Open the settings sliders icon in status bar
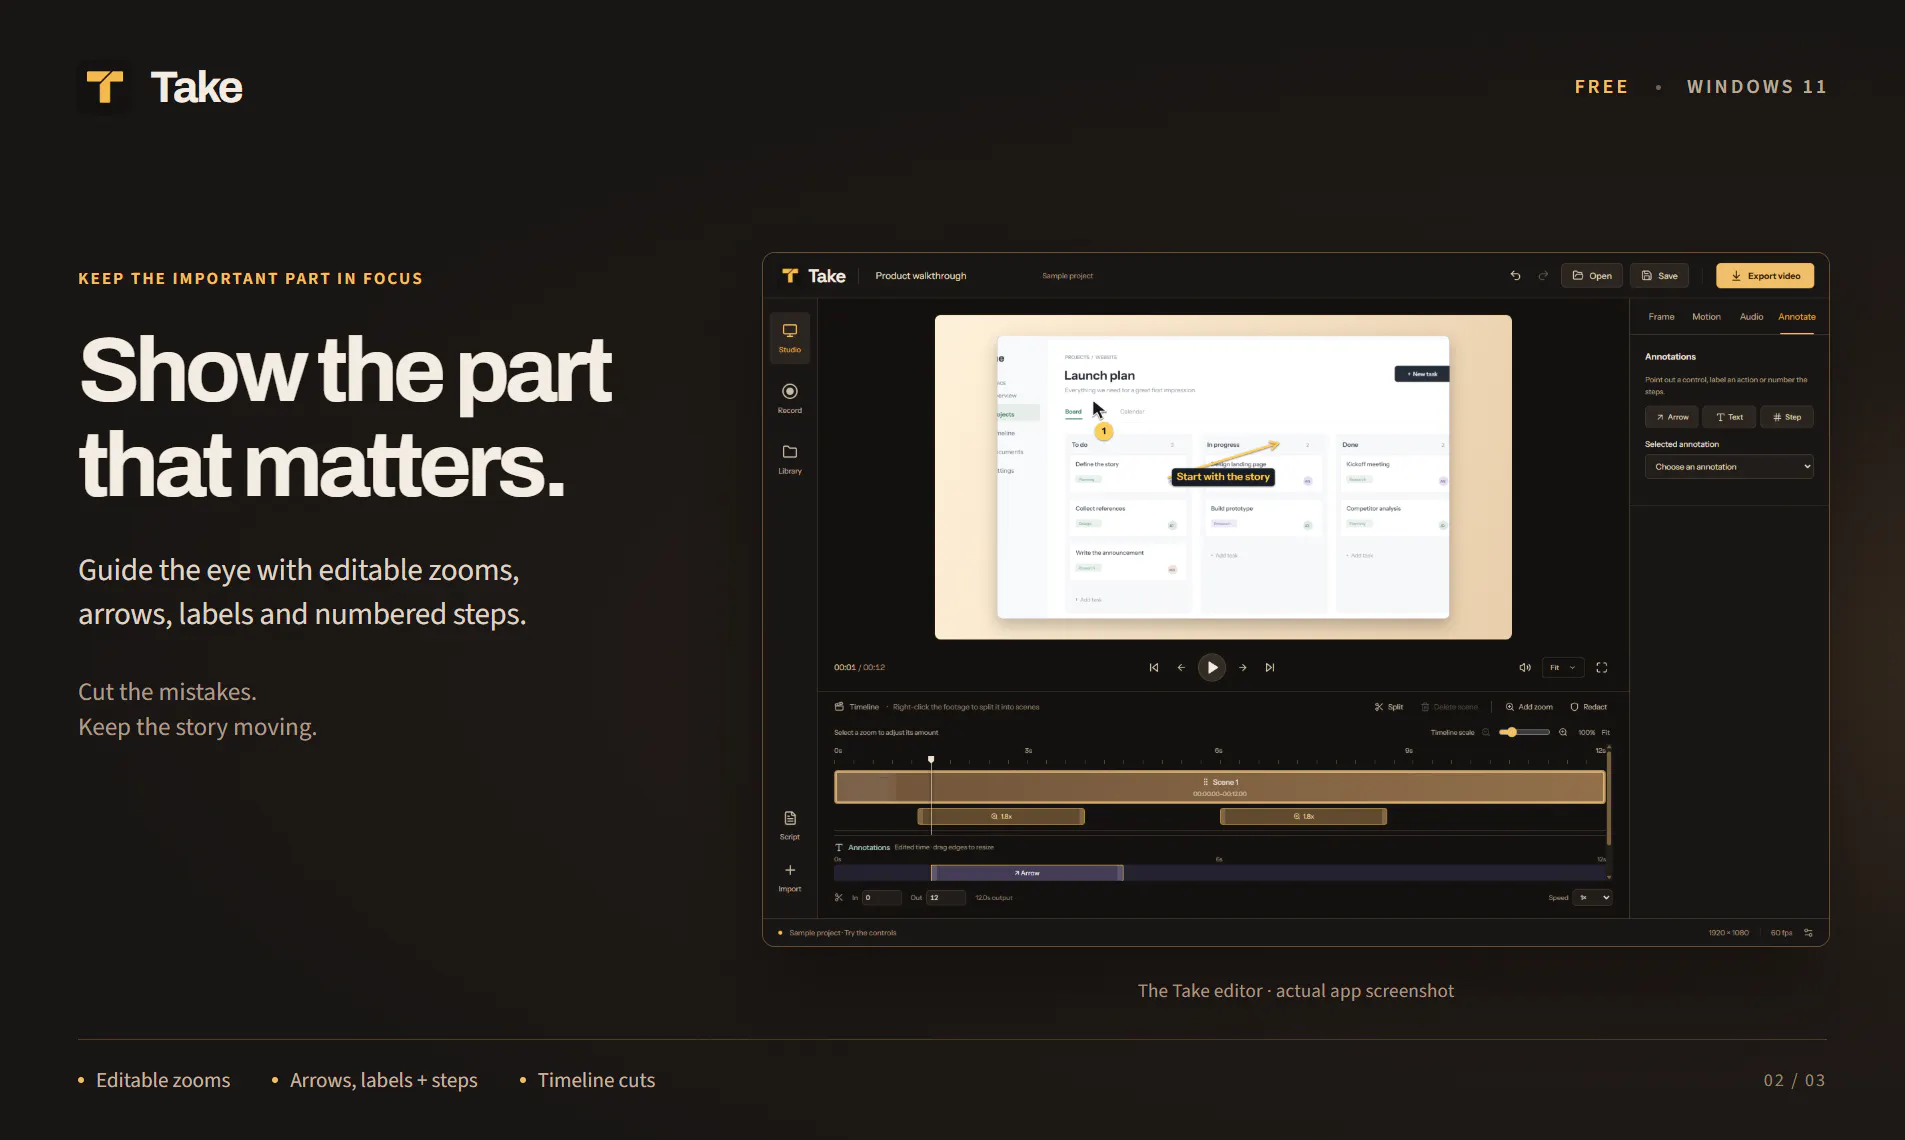This screenshot has height=1140, width=1905. coord(1808,933)
